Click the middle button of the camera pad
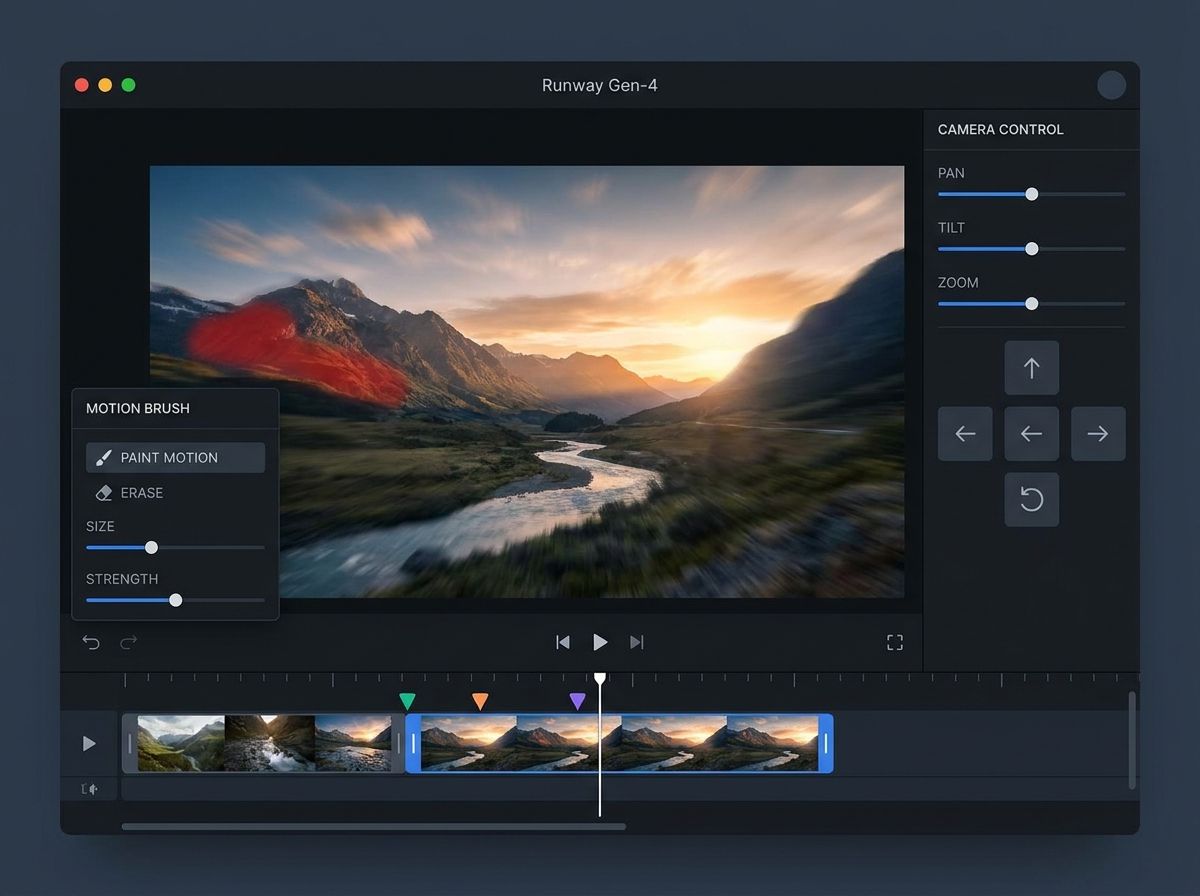The height and width of the screenshot is (896, 1200). click(1031, 434)
